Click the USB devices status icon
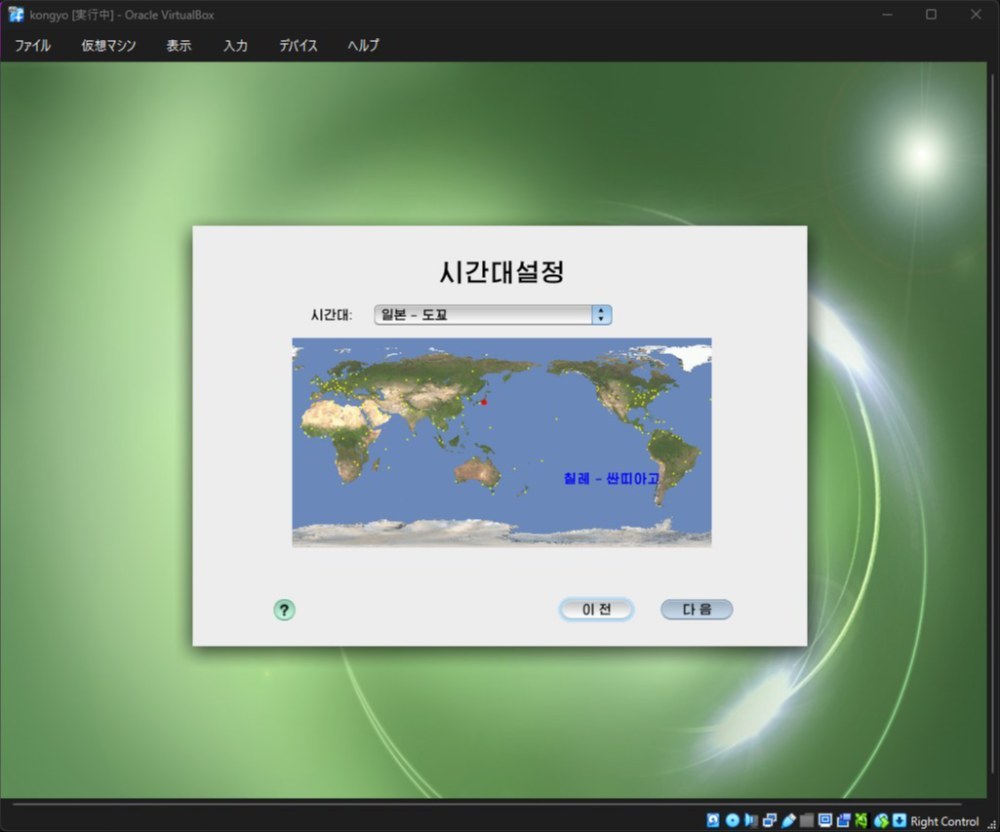The image size is (1000, 832). pyautogui.click(x=788, y=821)
